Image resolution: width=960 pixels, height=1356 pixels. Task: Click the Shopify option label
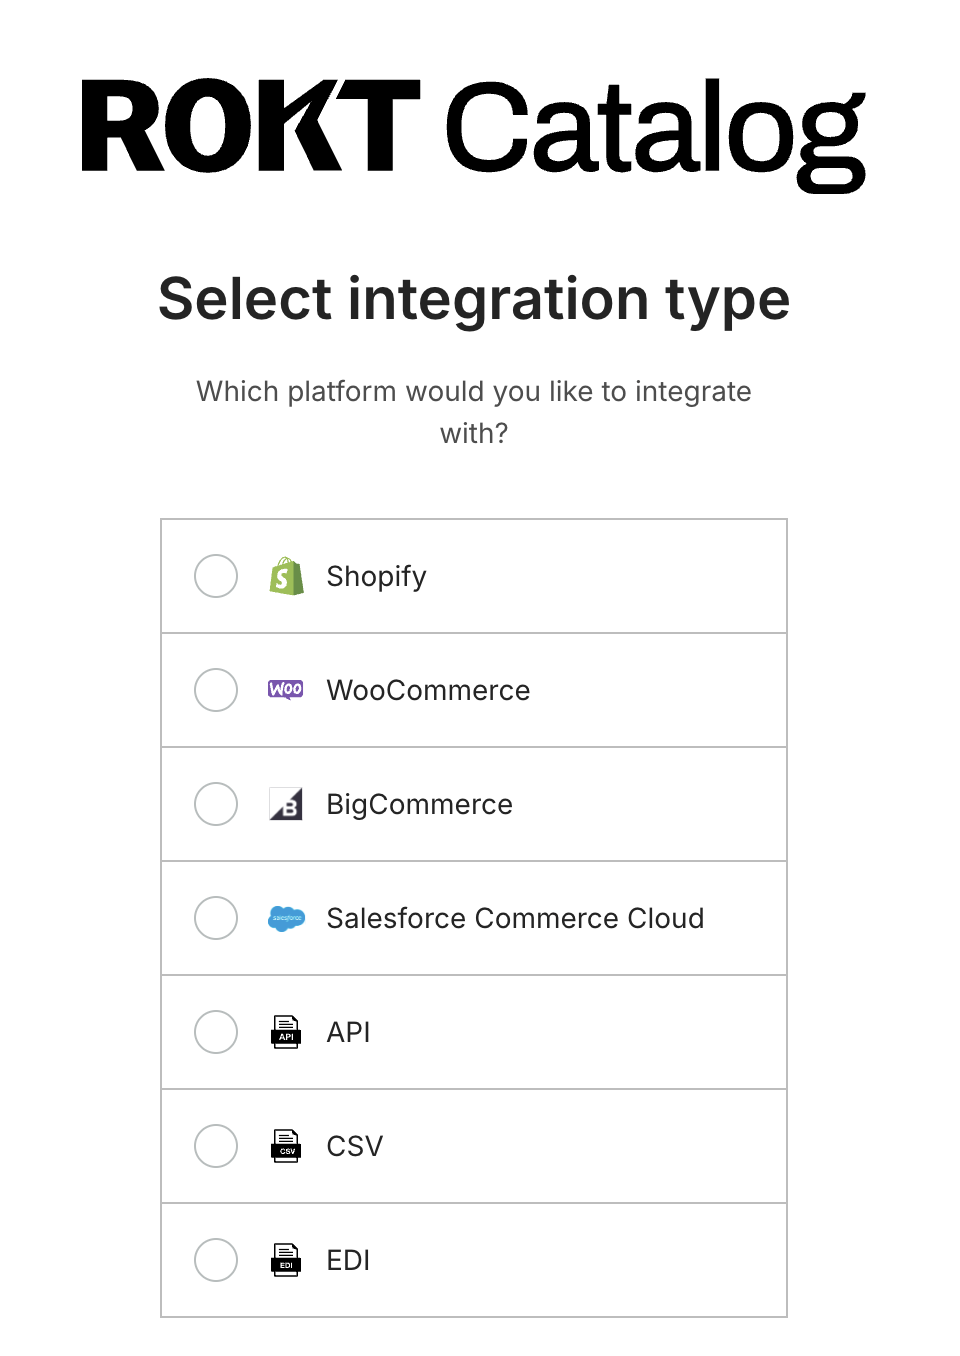377,577
